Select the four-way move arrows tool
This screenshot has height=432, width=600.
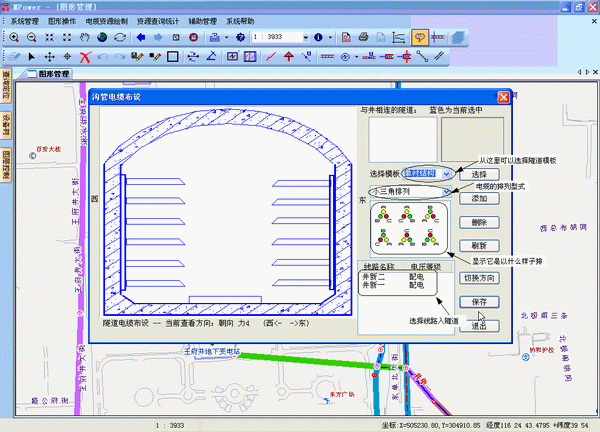pyautogui.click(x=49, y=57)
